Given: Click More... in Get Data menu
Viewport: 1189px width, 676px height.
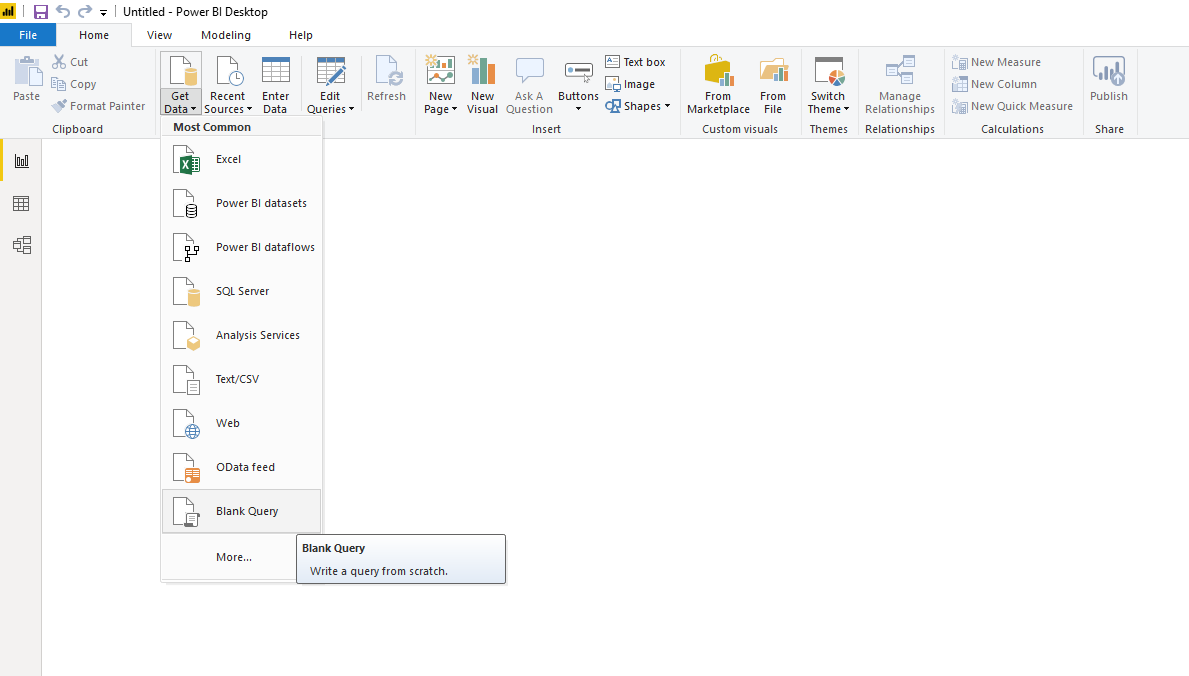Looking at the screenshot, I should click(x=234, y=557).
